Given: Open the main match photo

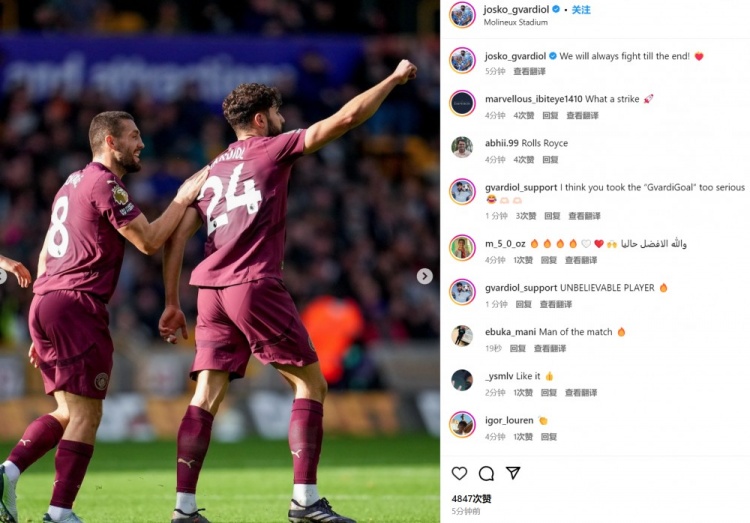Looking at the screenshot, I should 220,261.
